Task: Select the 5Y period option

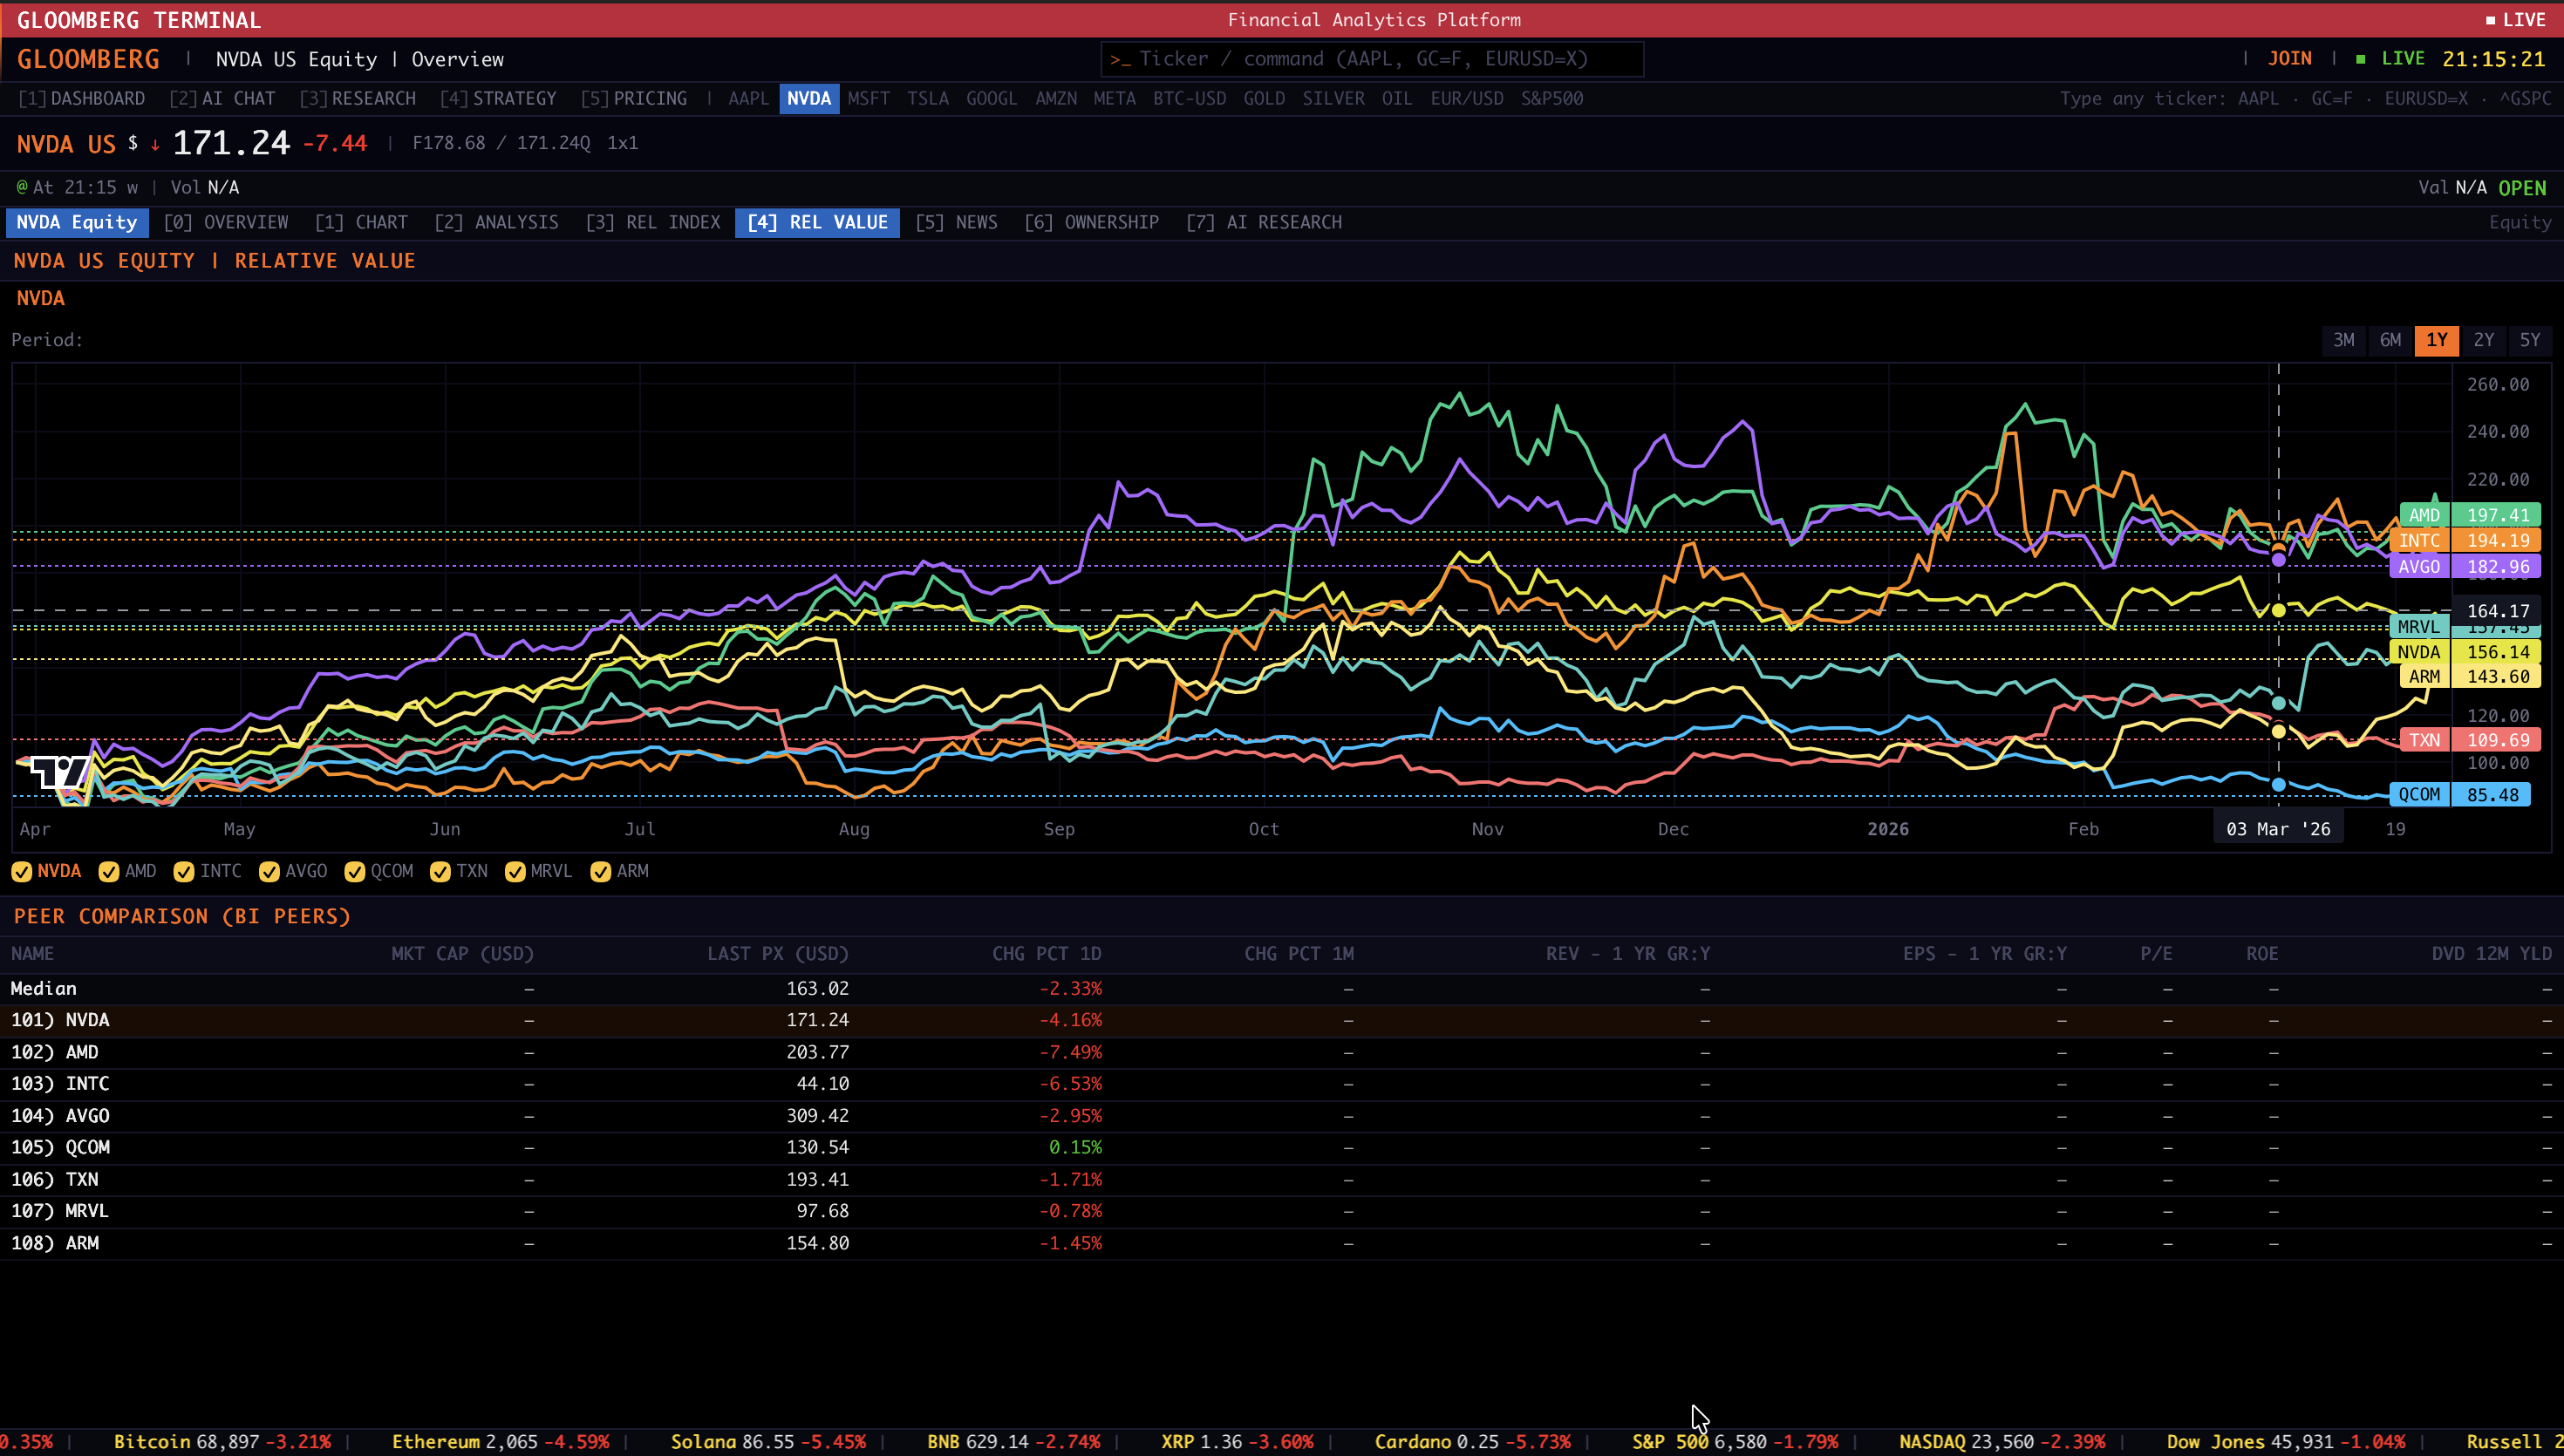Action: tap(2529, 340)
